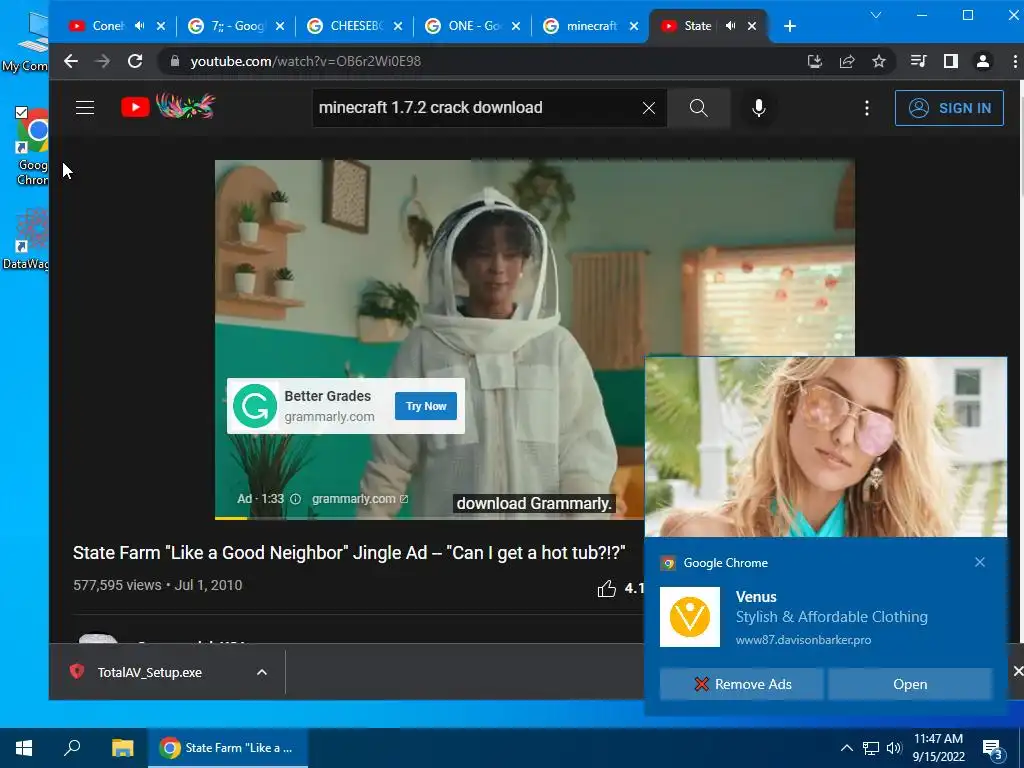
Task: Click the SIGN IN button
Action: pyautogui.click(x=949, y=108)
